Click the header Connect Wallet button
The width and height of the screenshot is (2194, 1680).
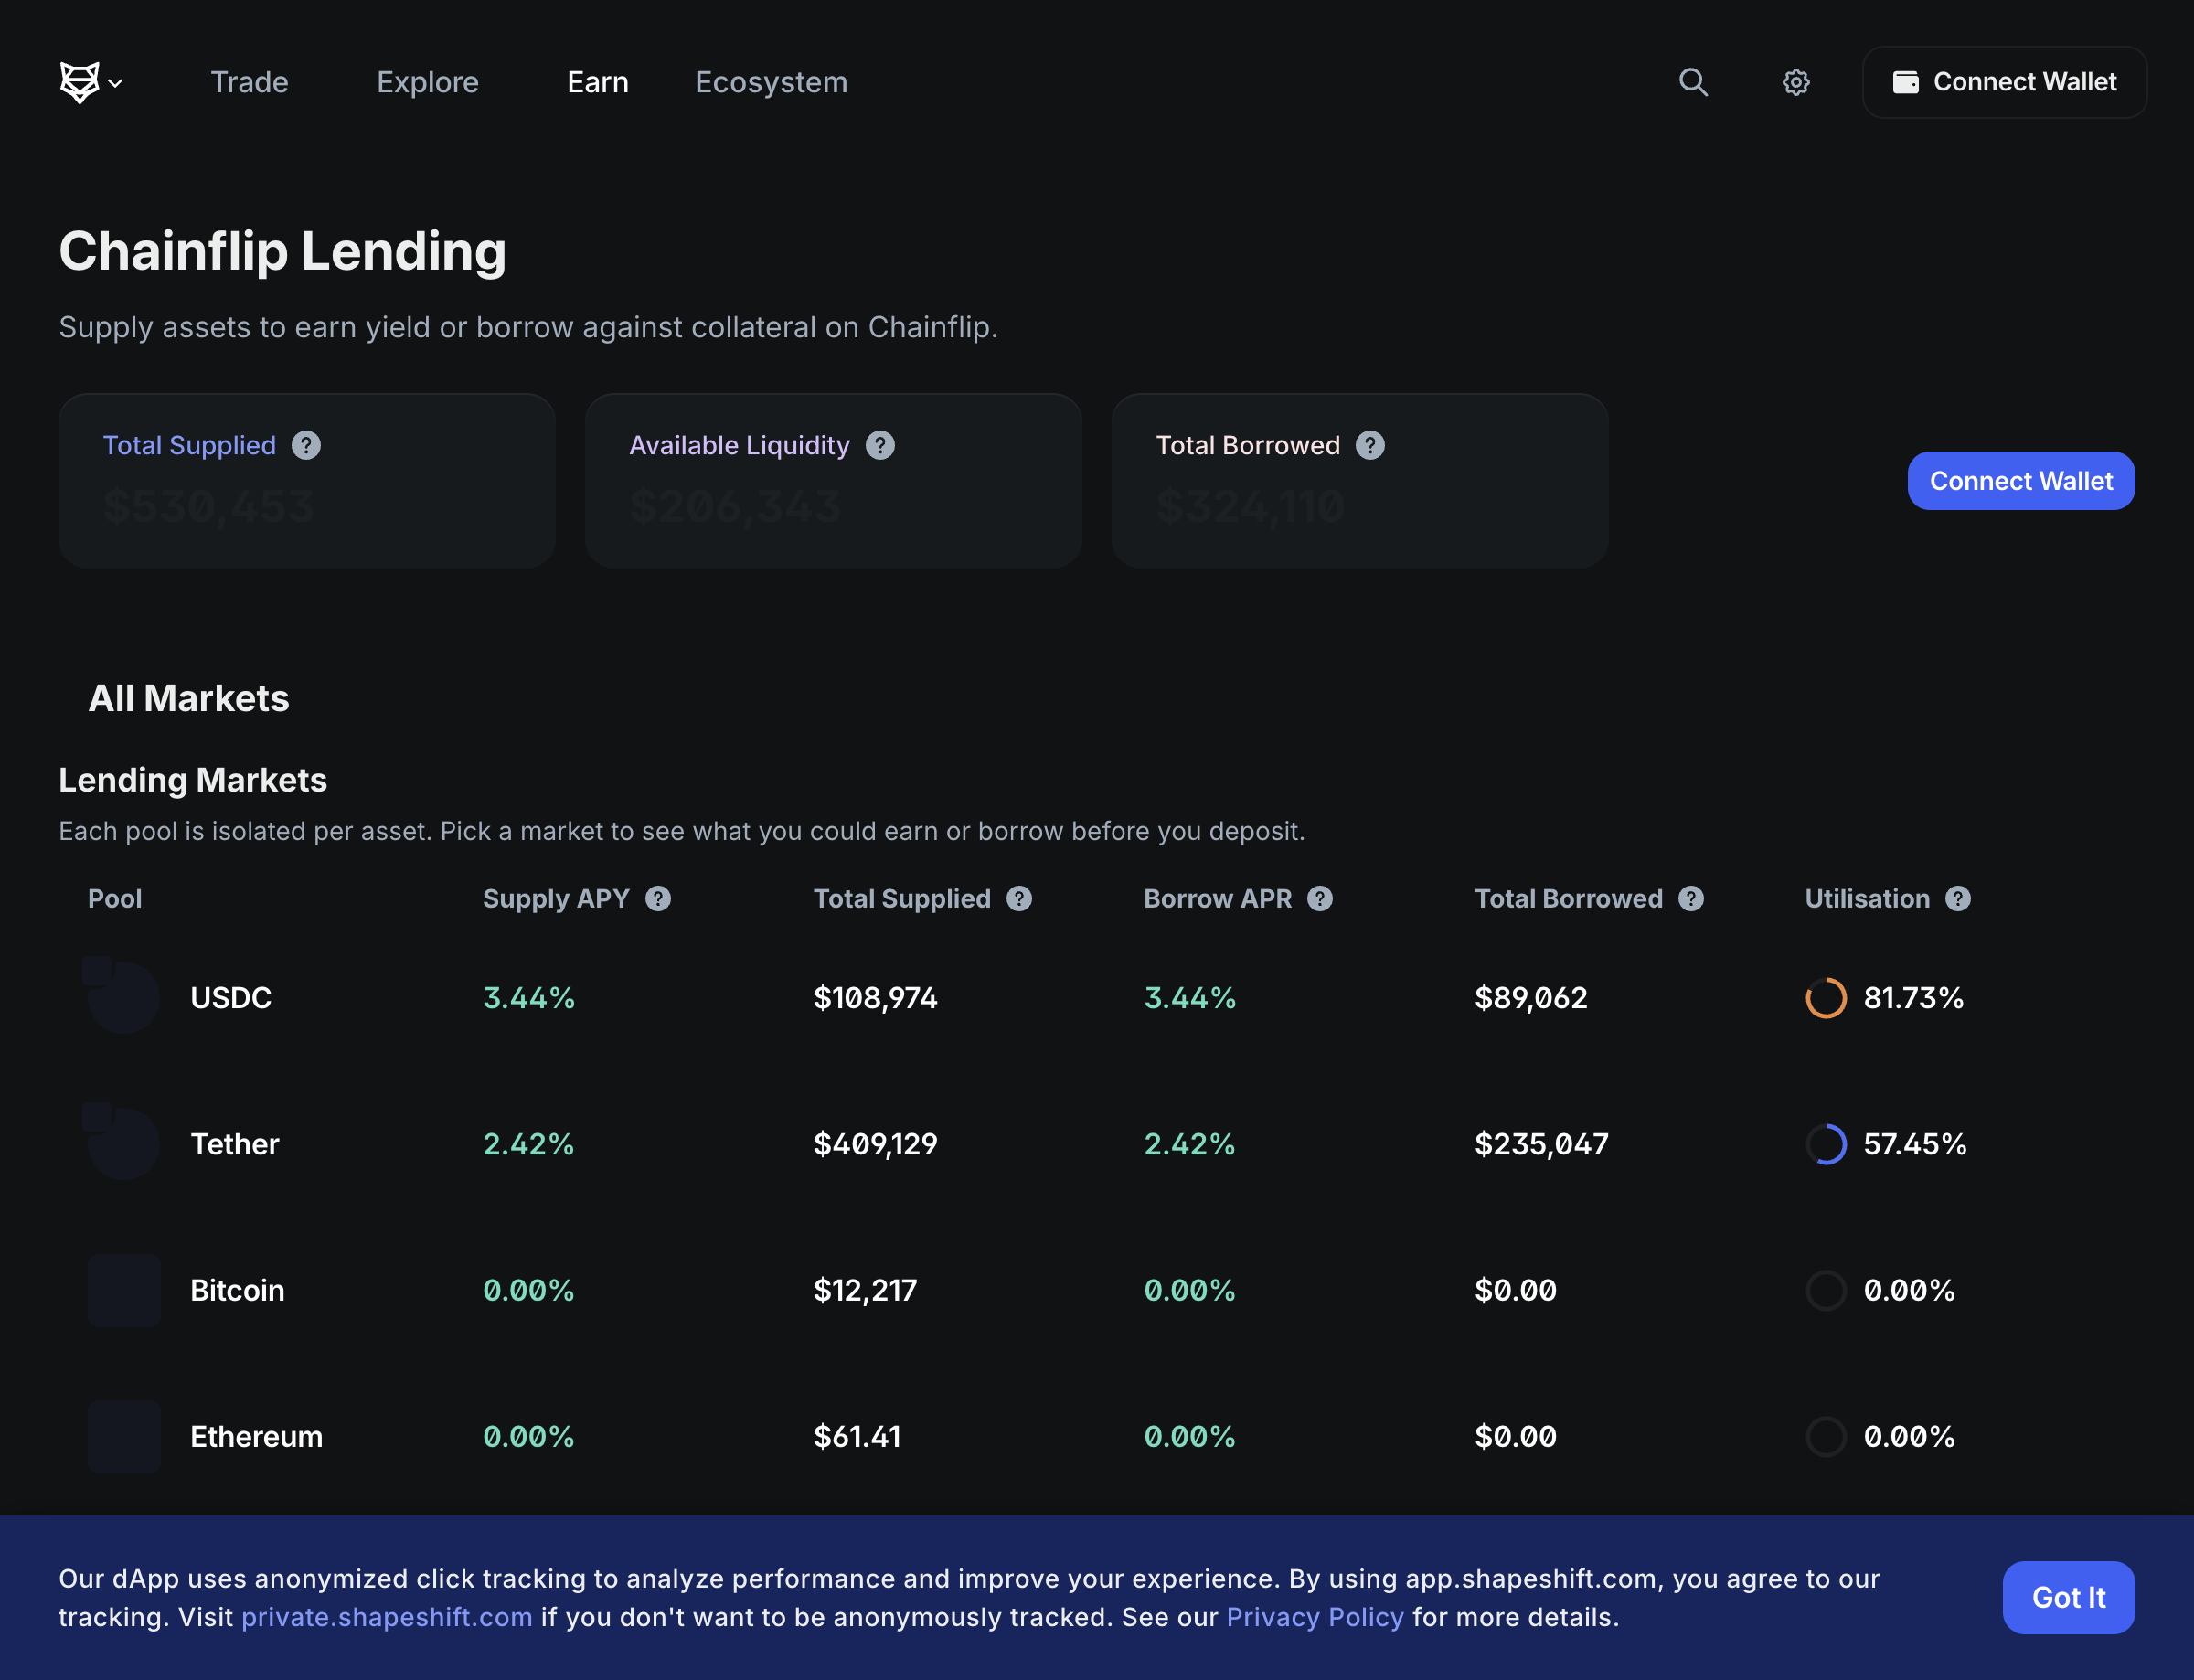(x=2003, y=82)
